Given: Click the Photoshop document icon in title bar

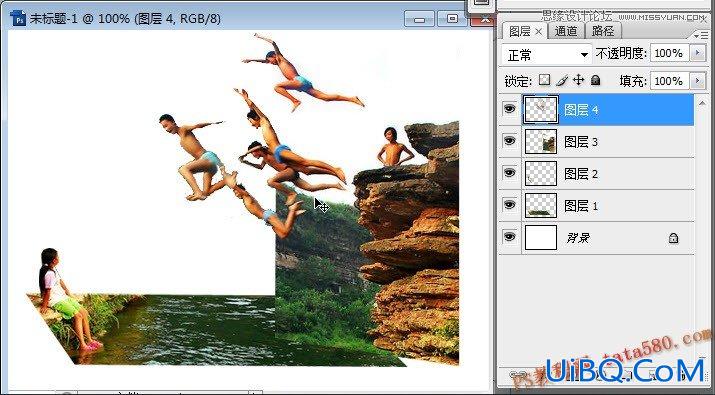Looking at the screenshot, I should coord(18,19).
